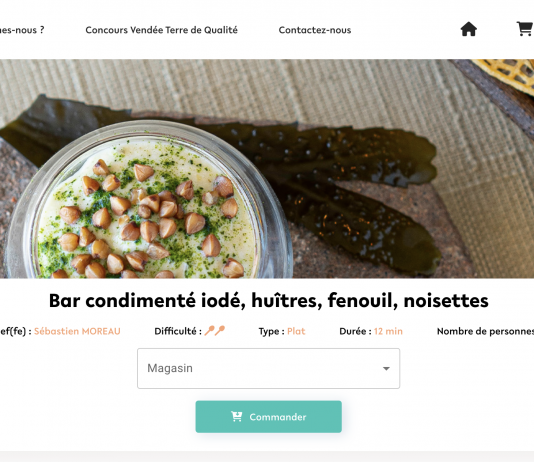This screenshot has height=462, width=534.
Task: Go to Contactez-nous page
Action: (x=315, y=30)
